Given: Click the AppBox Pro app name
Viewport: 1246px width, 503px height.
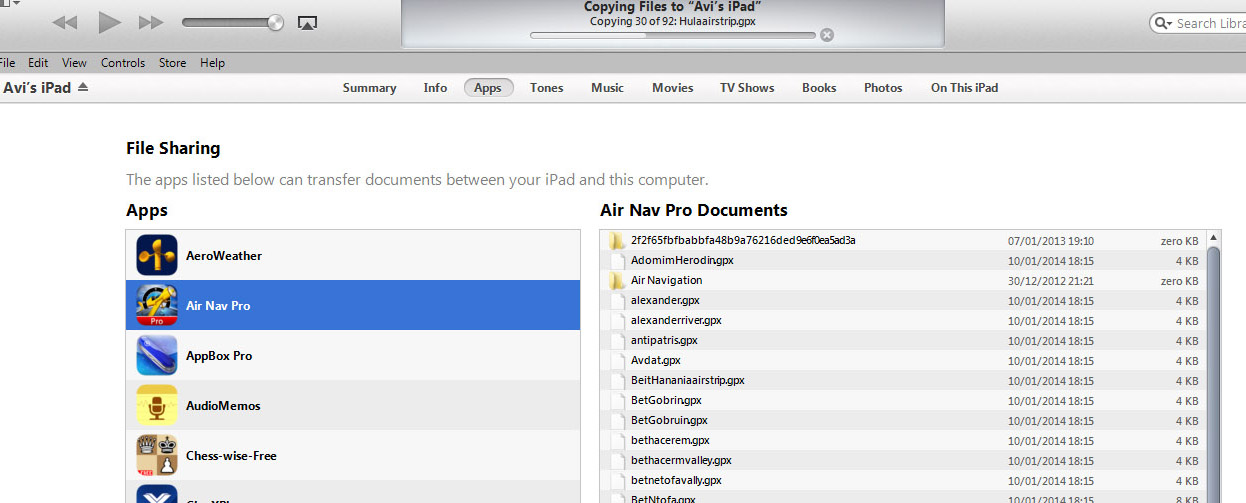Looking at the screenshot, I should point(219,355).
